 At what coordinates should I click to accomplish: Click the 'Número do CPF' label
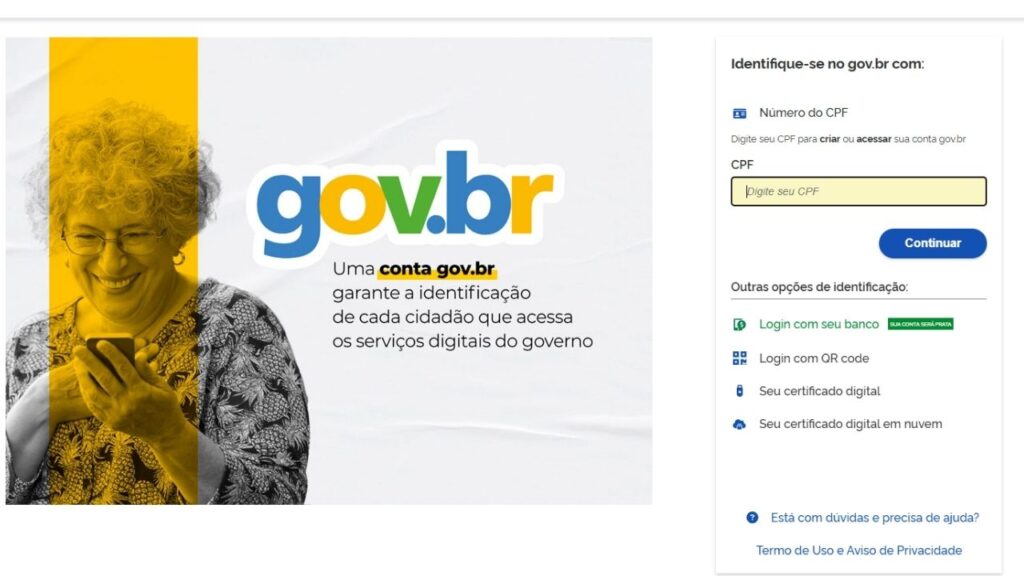(x=803, y=112)
